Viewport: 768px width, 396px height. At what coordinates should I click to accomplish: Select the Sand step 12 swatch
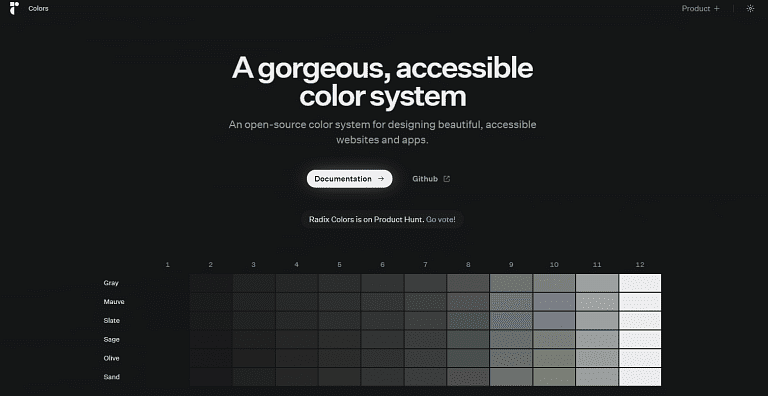[640, 377]
